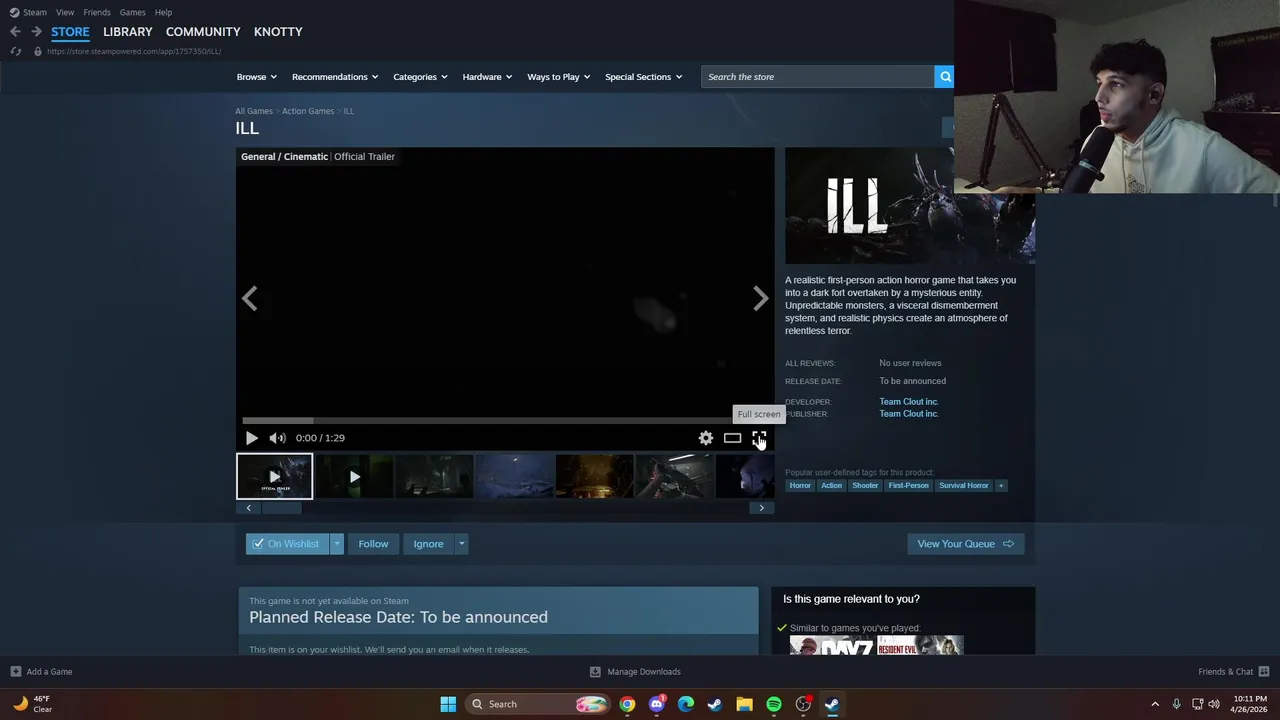This screenshot has width=1280, height=720.
Task: Open Google Chrome from taskbar
Action: [627, 704]
